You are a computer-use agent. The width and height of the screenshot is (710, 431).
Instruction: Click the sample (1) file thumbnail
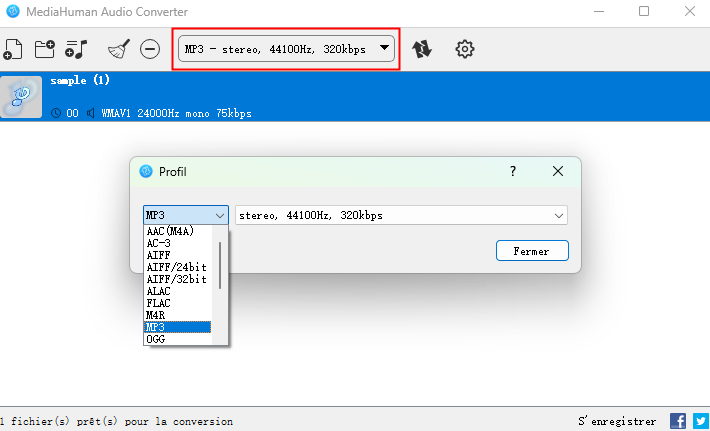21,97
